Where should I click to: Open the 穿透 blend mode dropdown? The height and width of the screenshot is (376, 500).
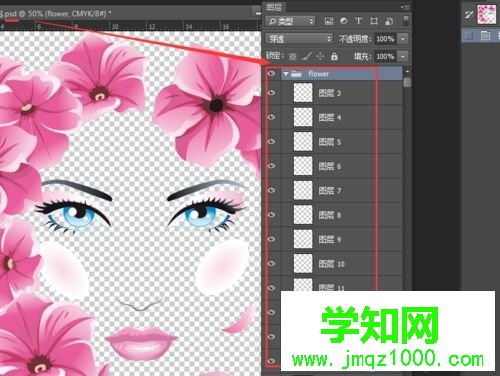click(x=299, y=39)
